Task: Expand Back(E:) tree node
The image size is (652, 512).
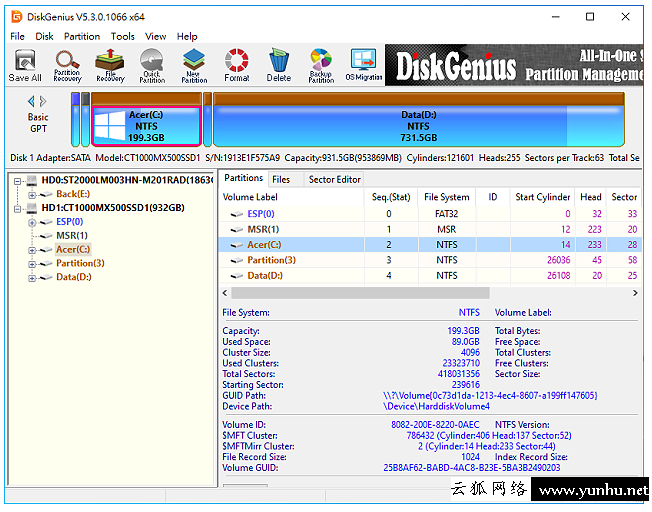Action: tap(32, 195)
